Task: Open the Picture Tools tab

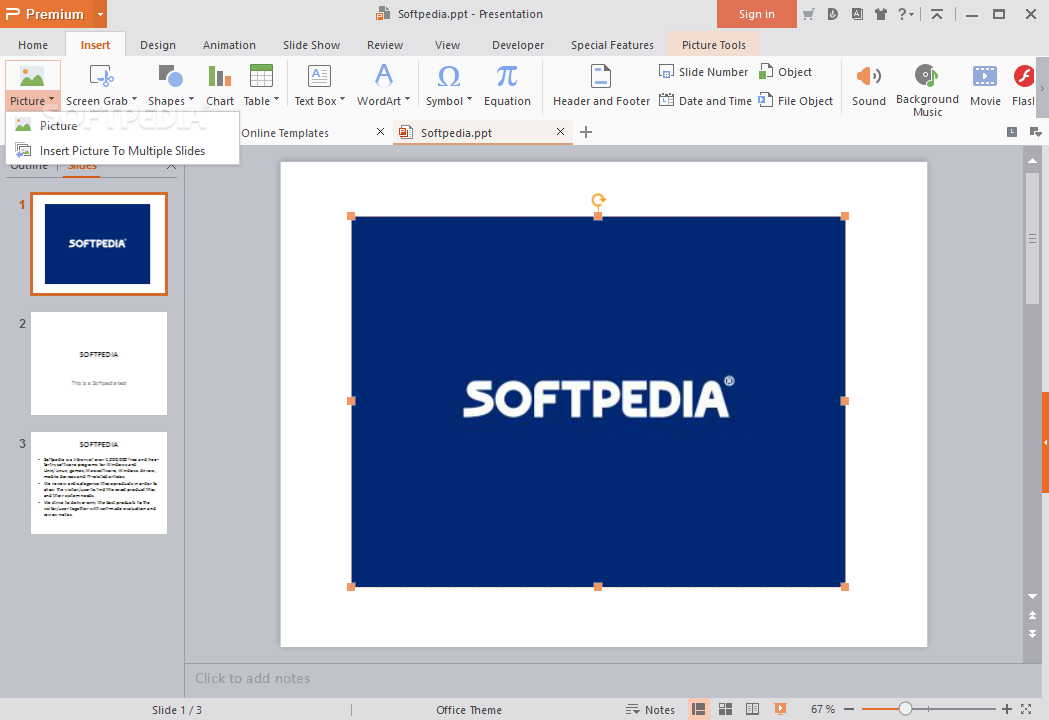Action: [x=713, y=45]
